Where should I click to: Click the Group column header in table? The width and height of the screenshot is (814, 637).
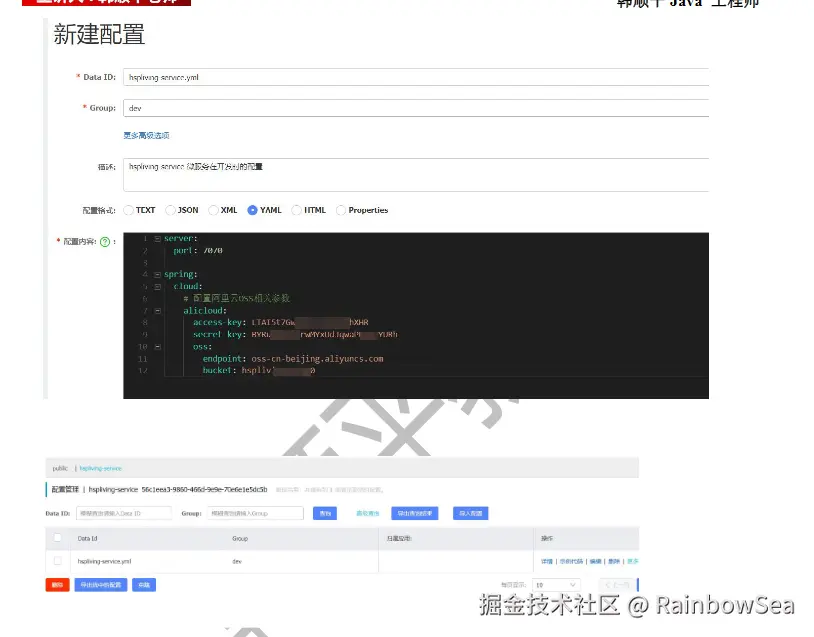click(240, 538)
